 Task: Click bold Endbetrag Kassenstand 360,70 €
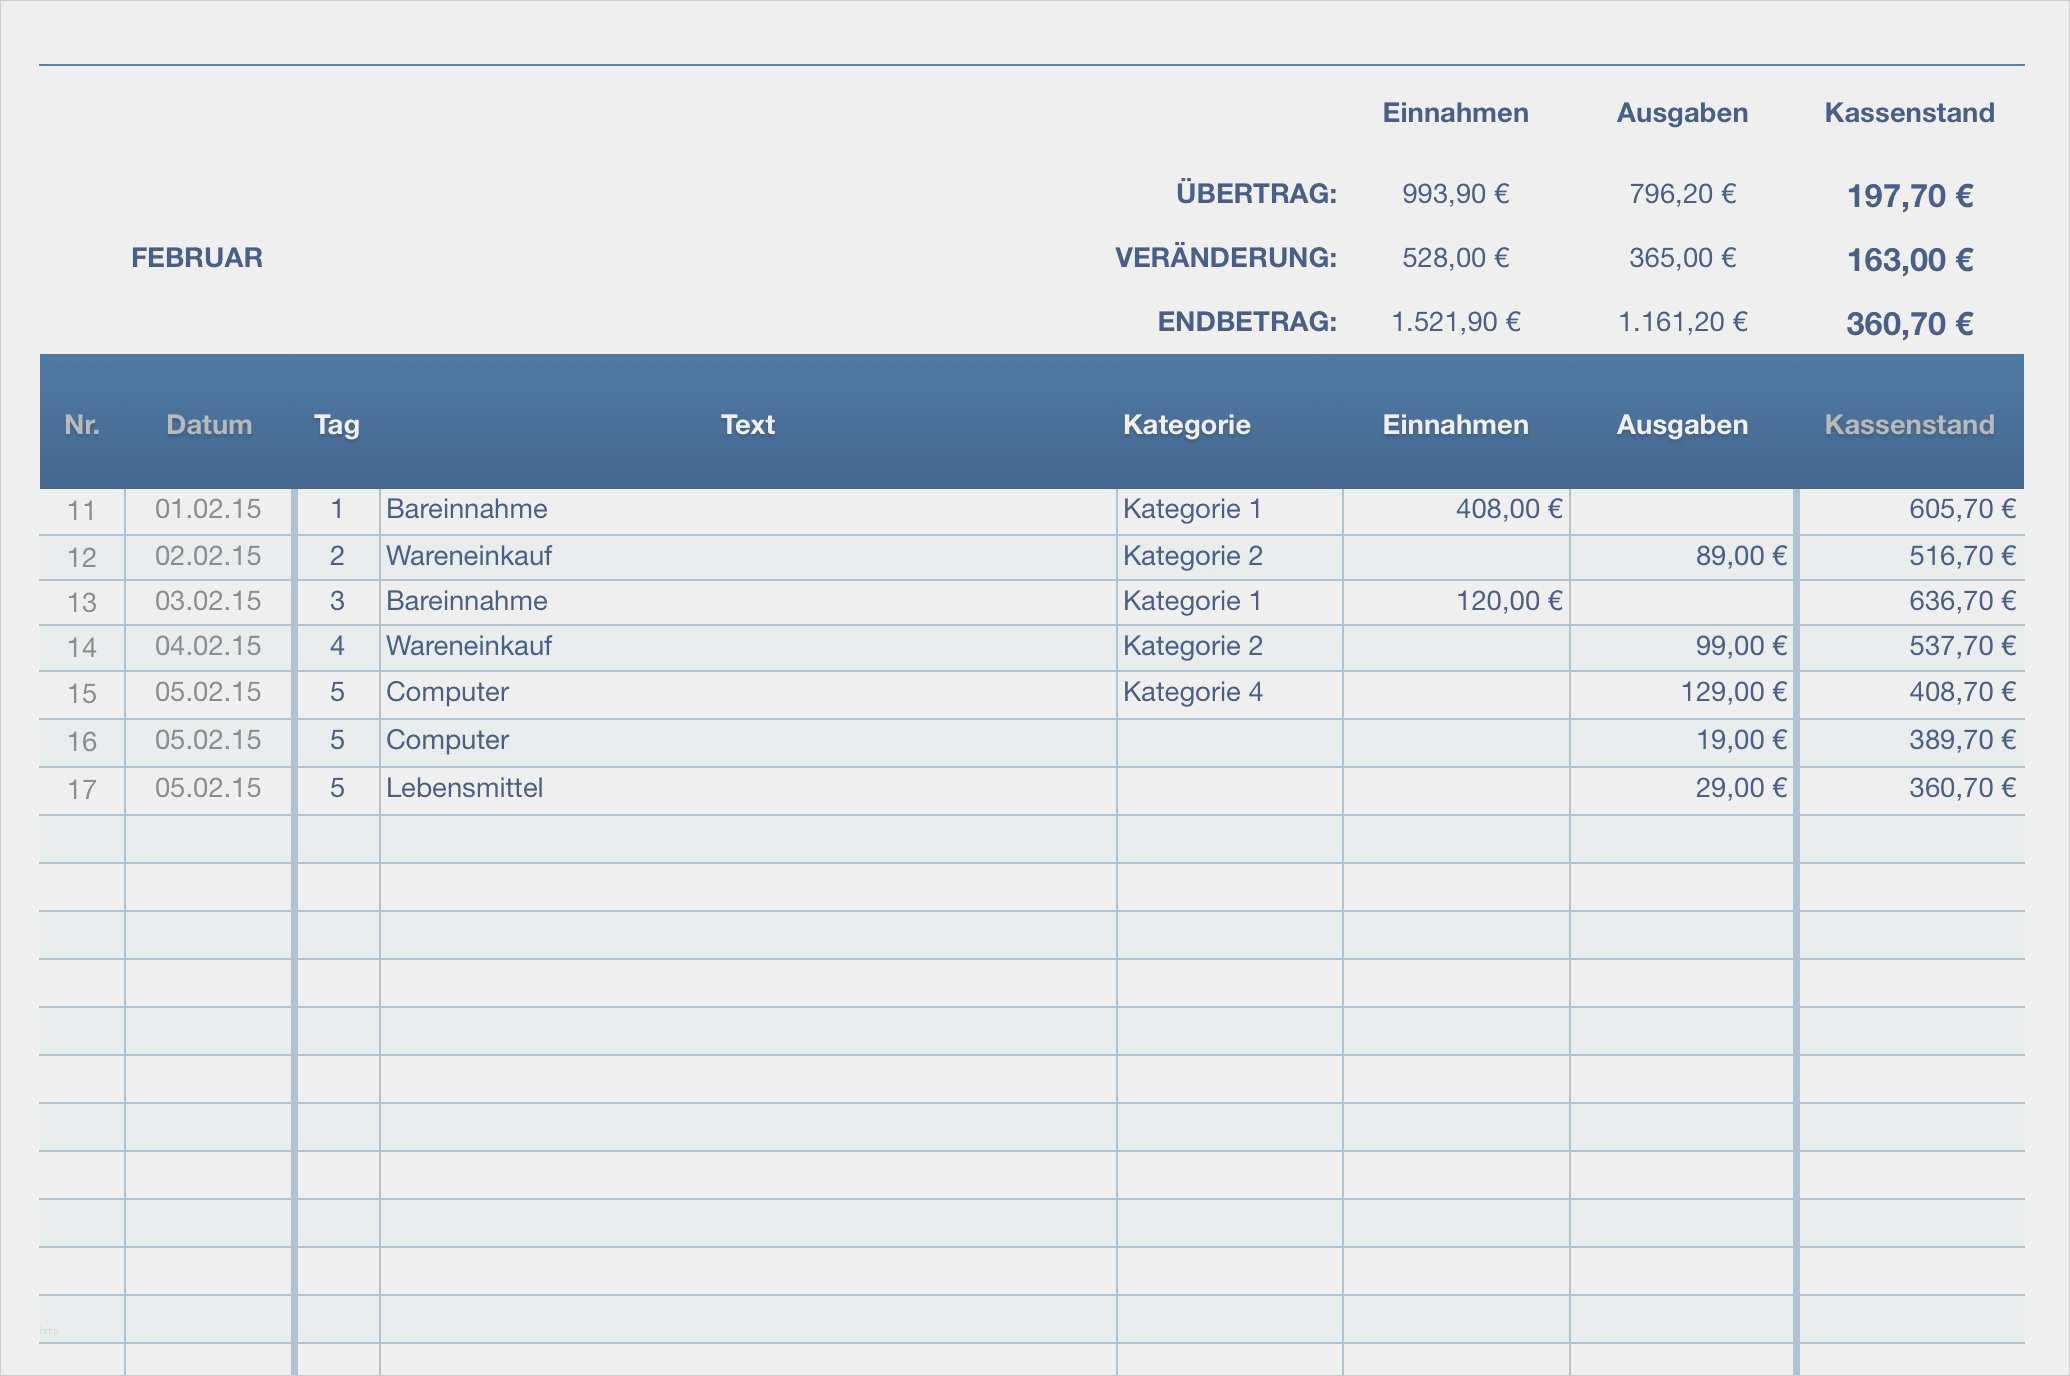pos(1909,324)
